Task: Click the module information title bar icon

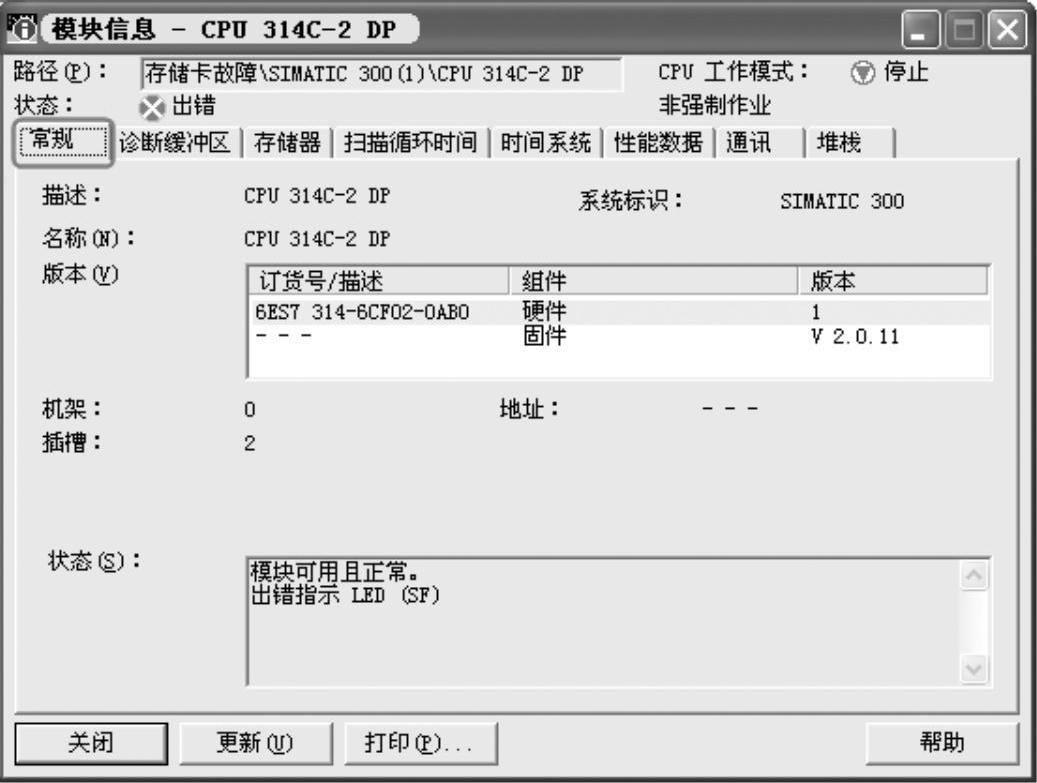Action: click(x=22, y=28)
